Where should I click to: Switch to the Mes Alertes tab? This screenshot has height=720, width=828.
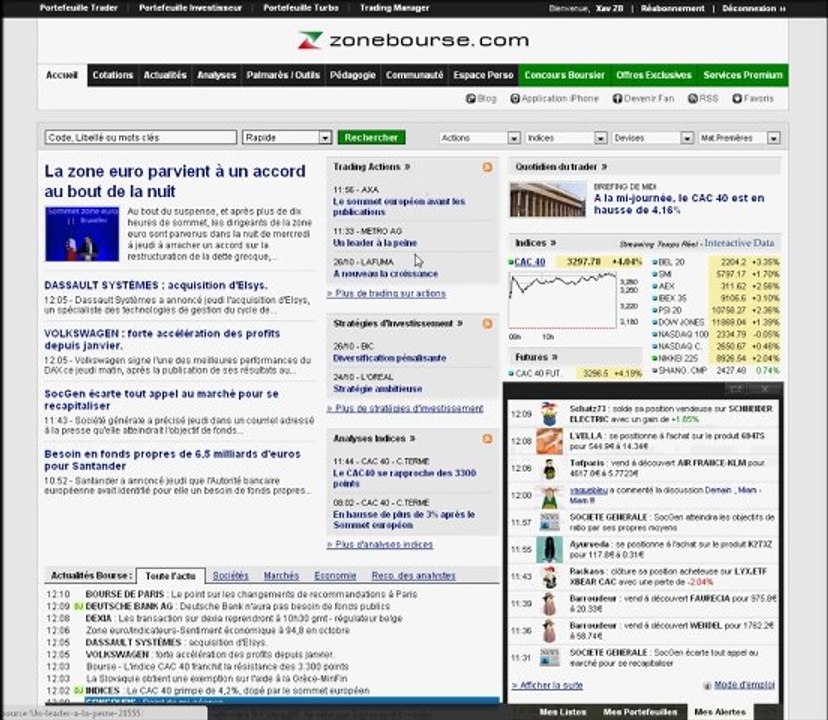[x=720, y=712]
